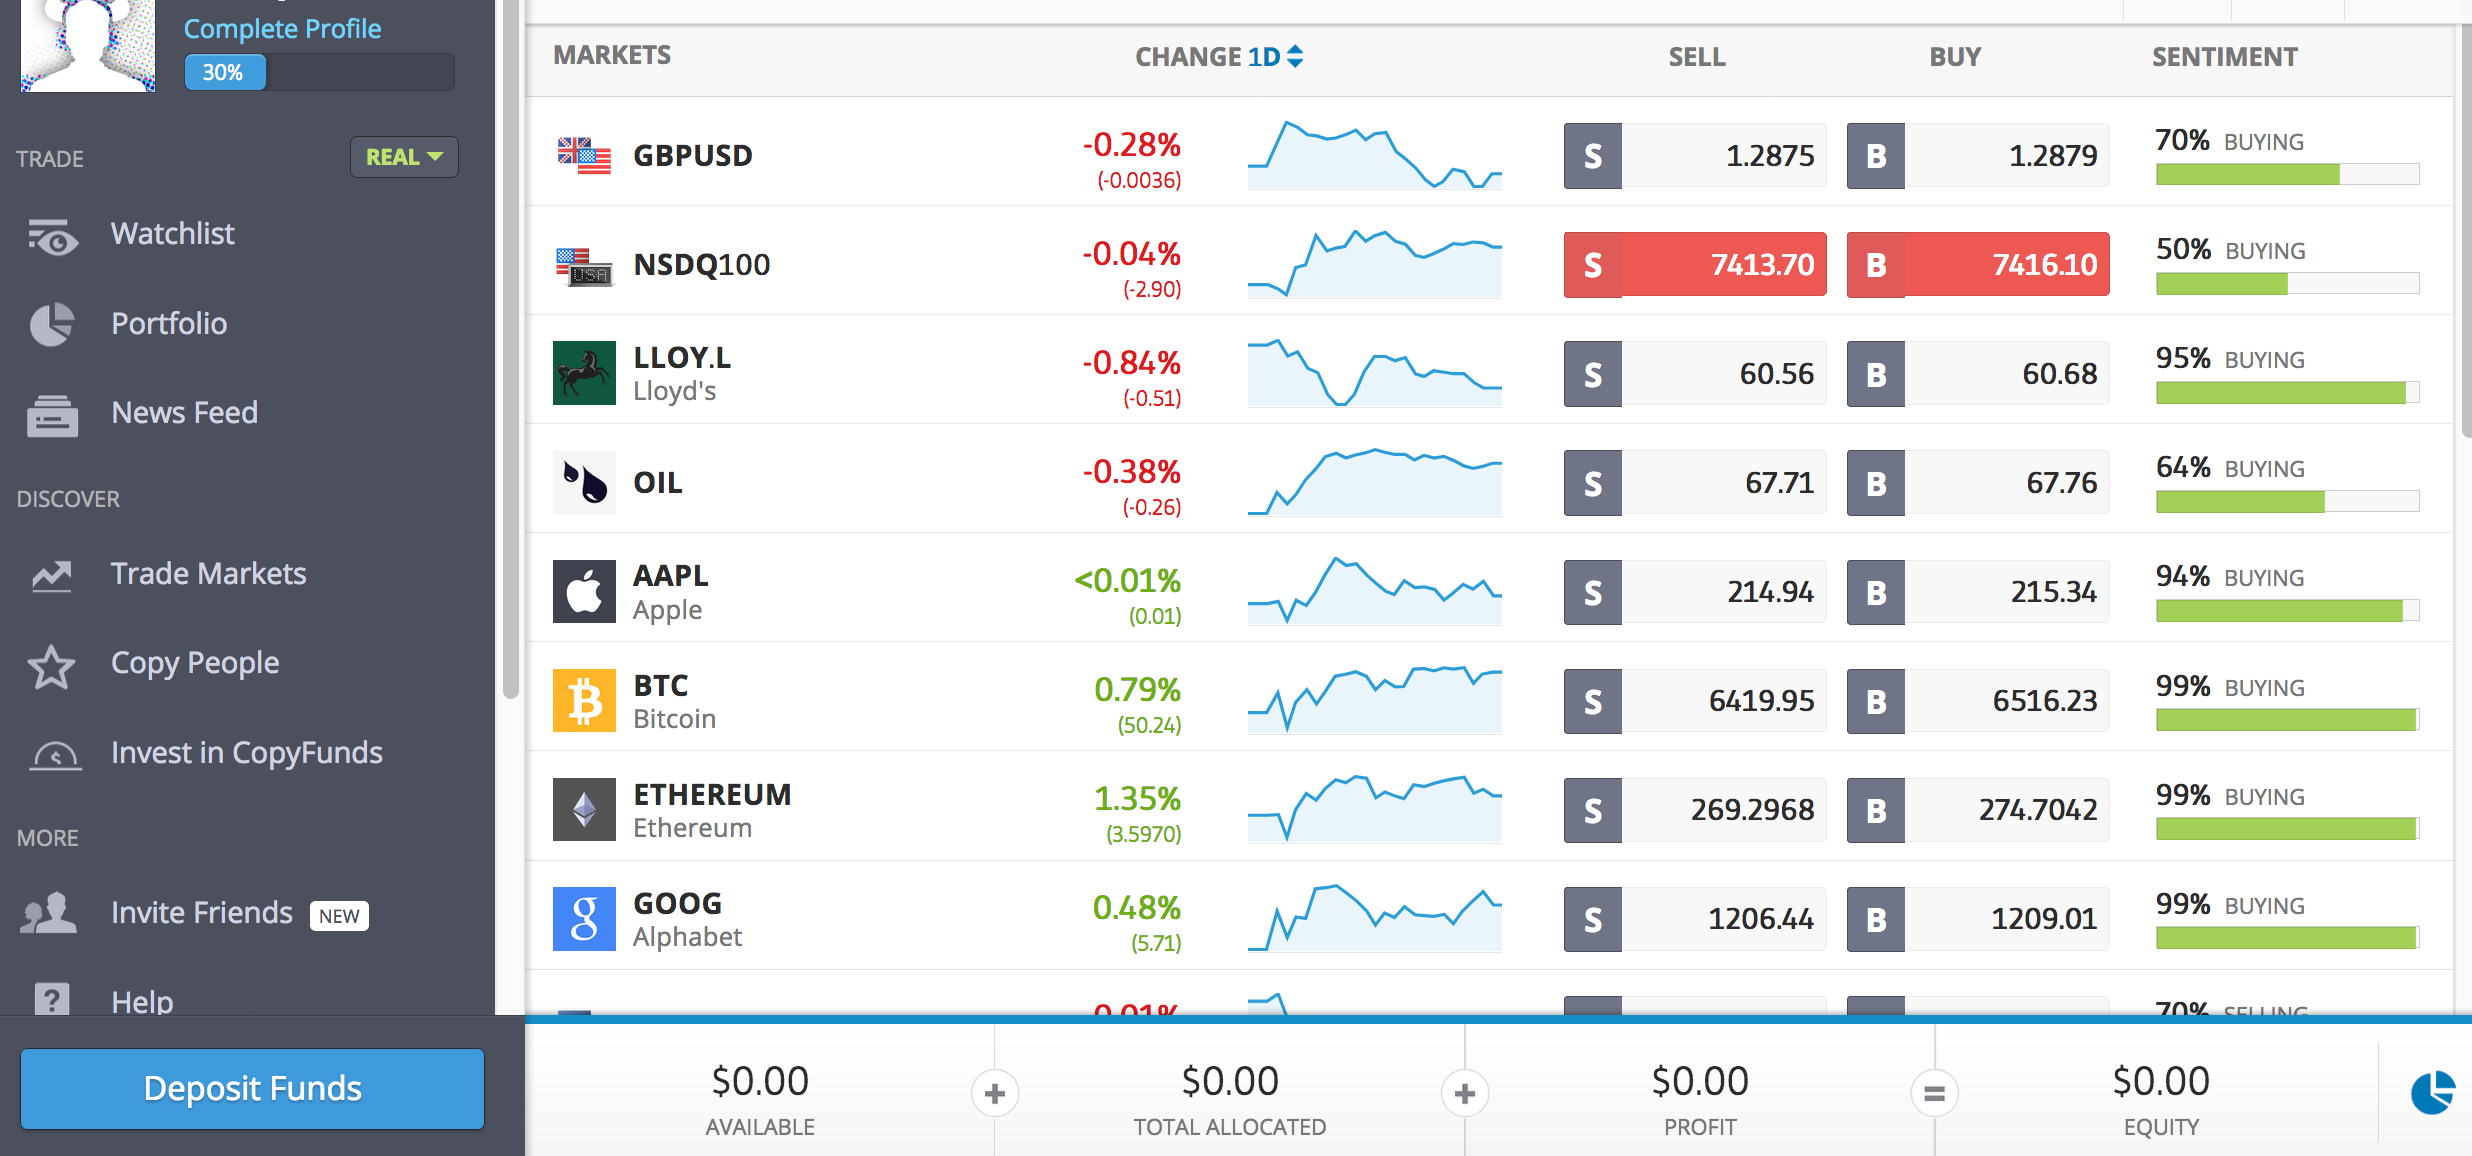Click the equals icon before Equity
The height and width of the screenshot is (1156, 2472).
point(1935,1094)
